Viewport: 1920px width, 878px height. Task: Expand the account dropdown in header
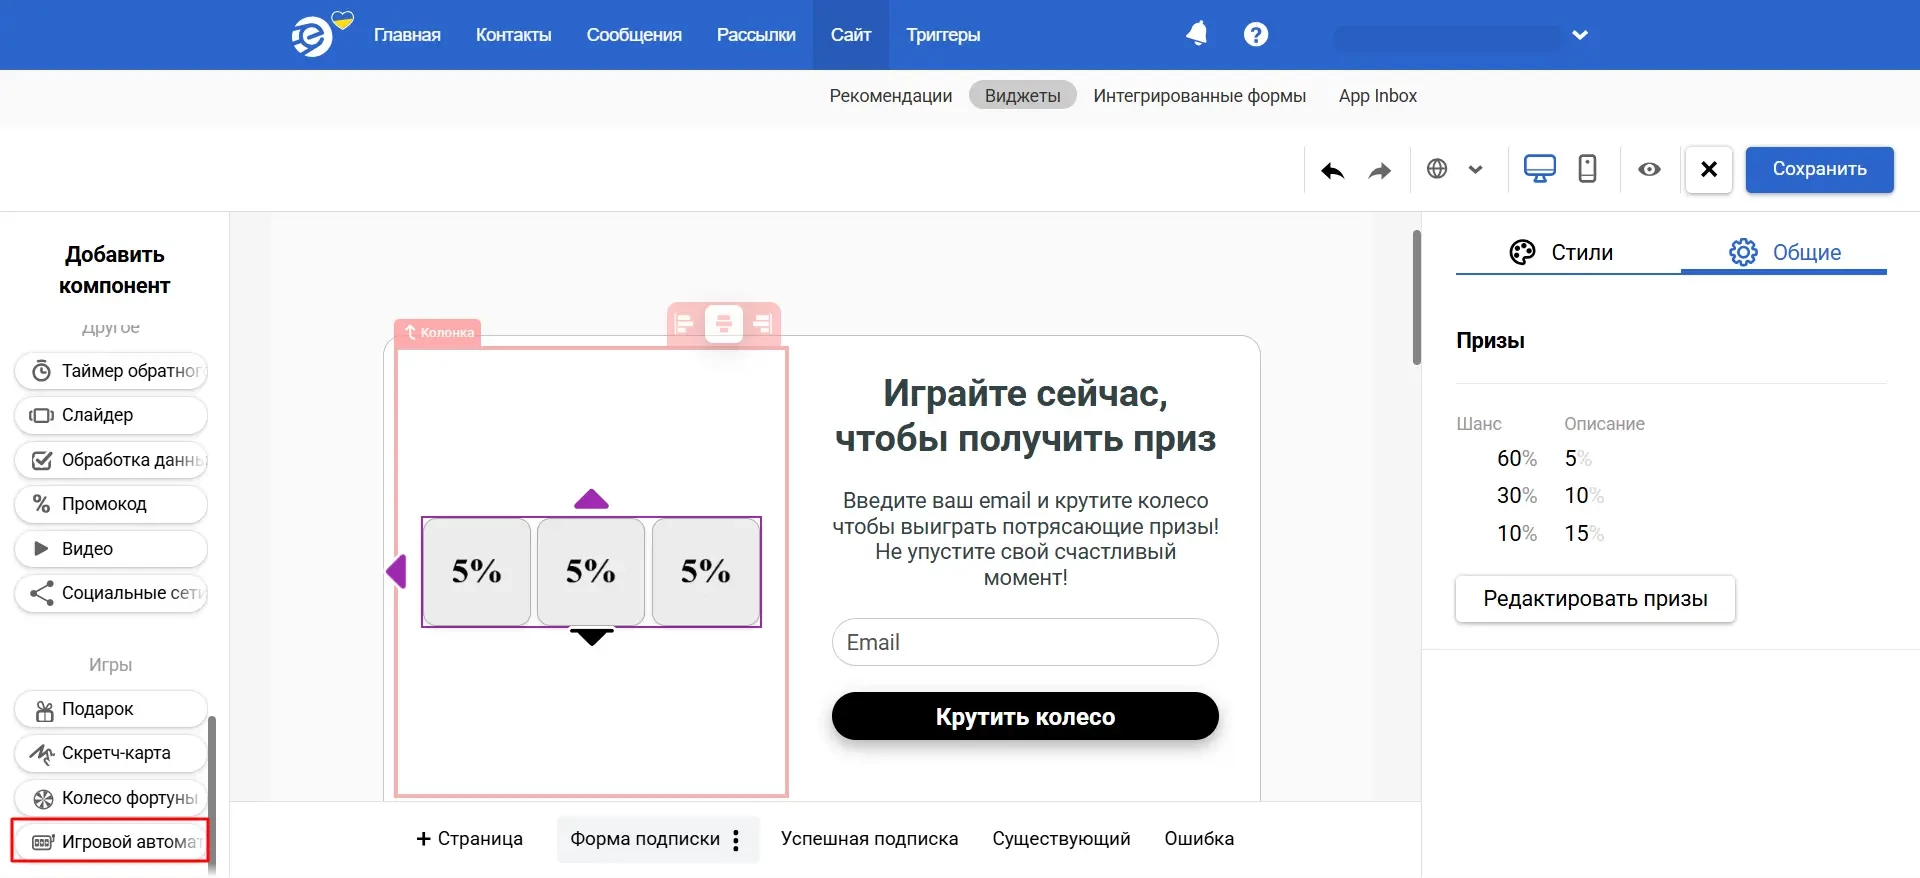click(x=1580, y=35)
